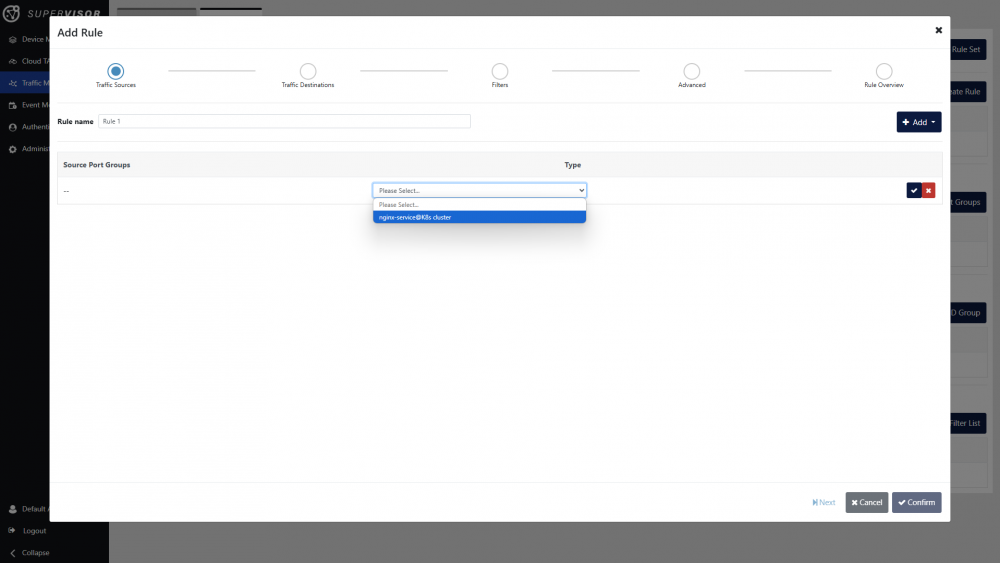Open the Add dropdown button
Screen dimensions: 1000x563
[x=918, y=122]
